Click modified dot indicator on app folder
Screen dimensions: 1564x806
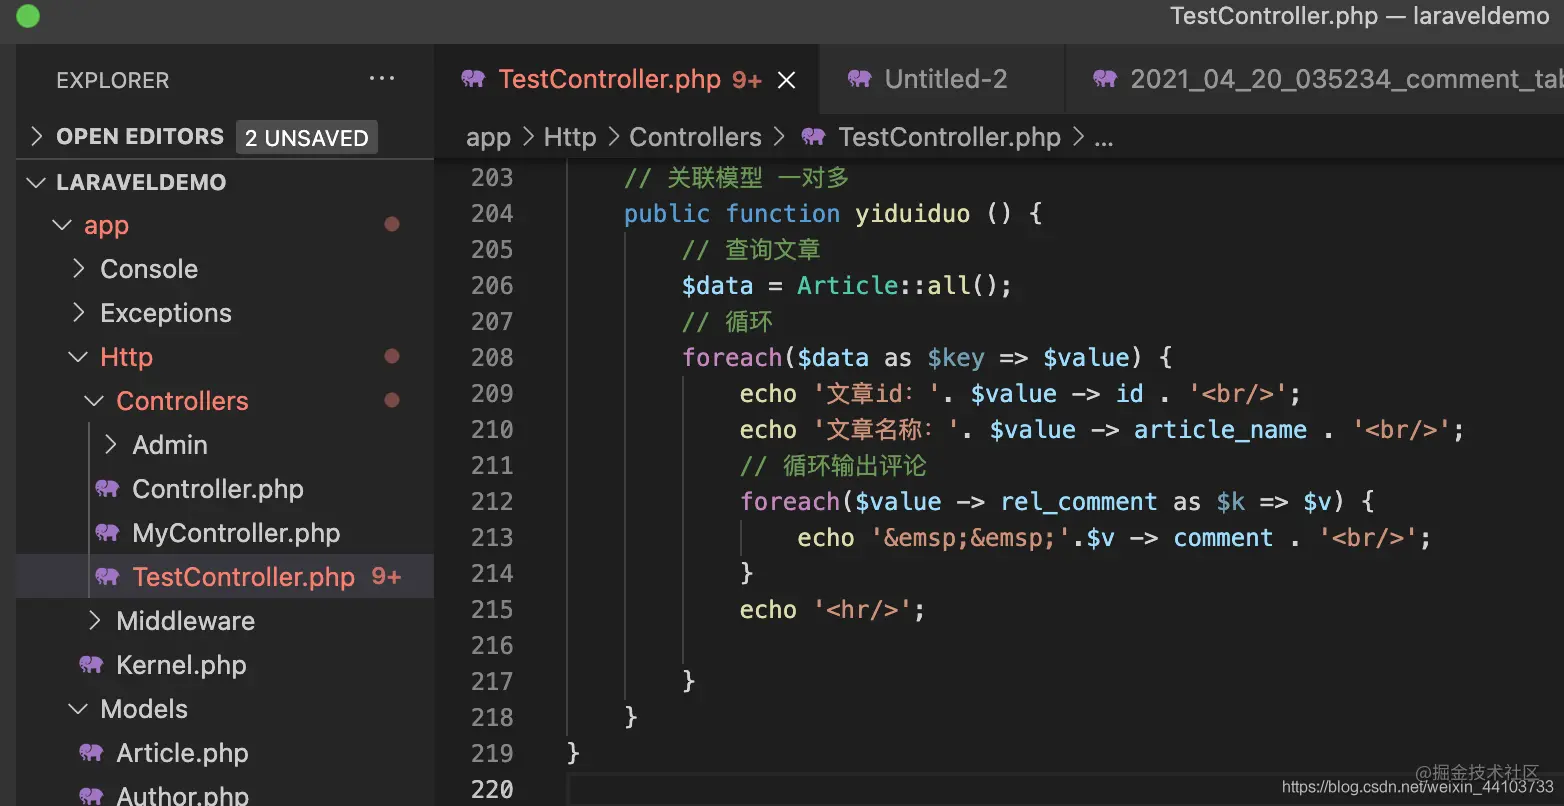click(x=392, y=225)
